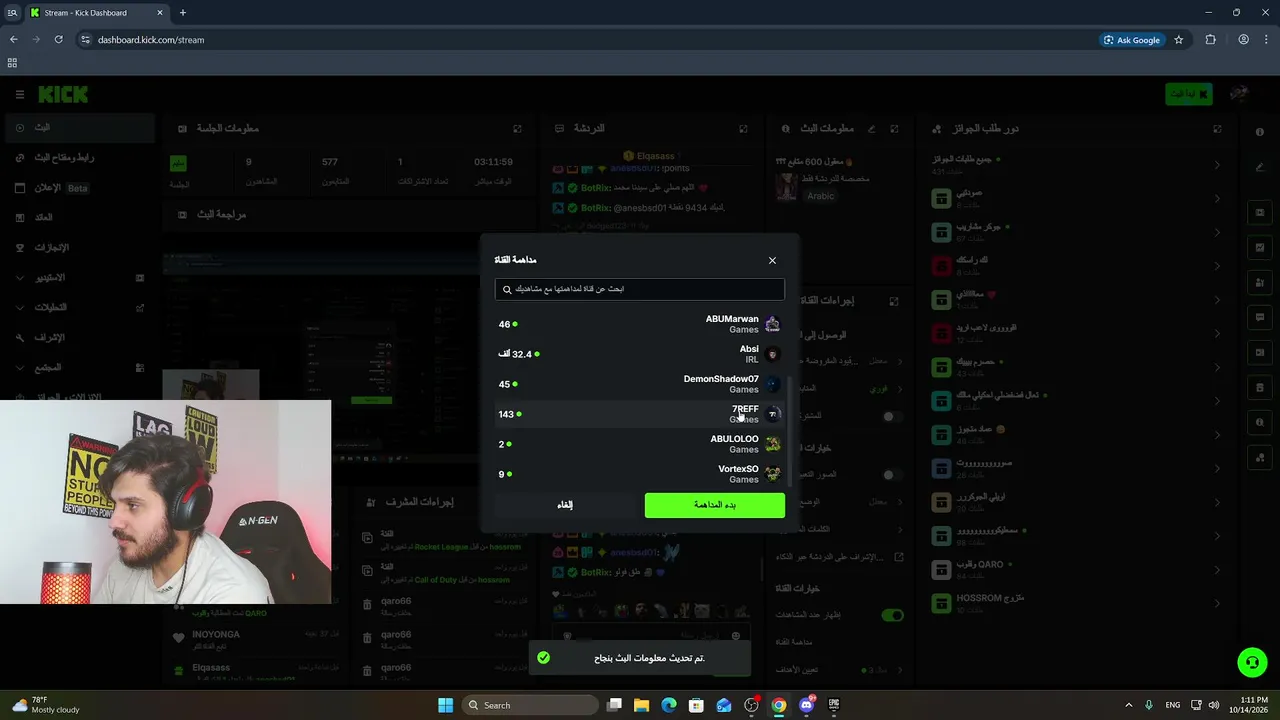Viewport: 1280px width, 720px height.
Task: Expand the stream info panel
Action: point(894,129)
